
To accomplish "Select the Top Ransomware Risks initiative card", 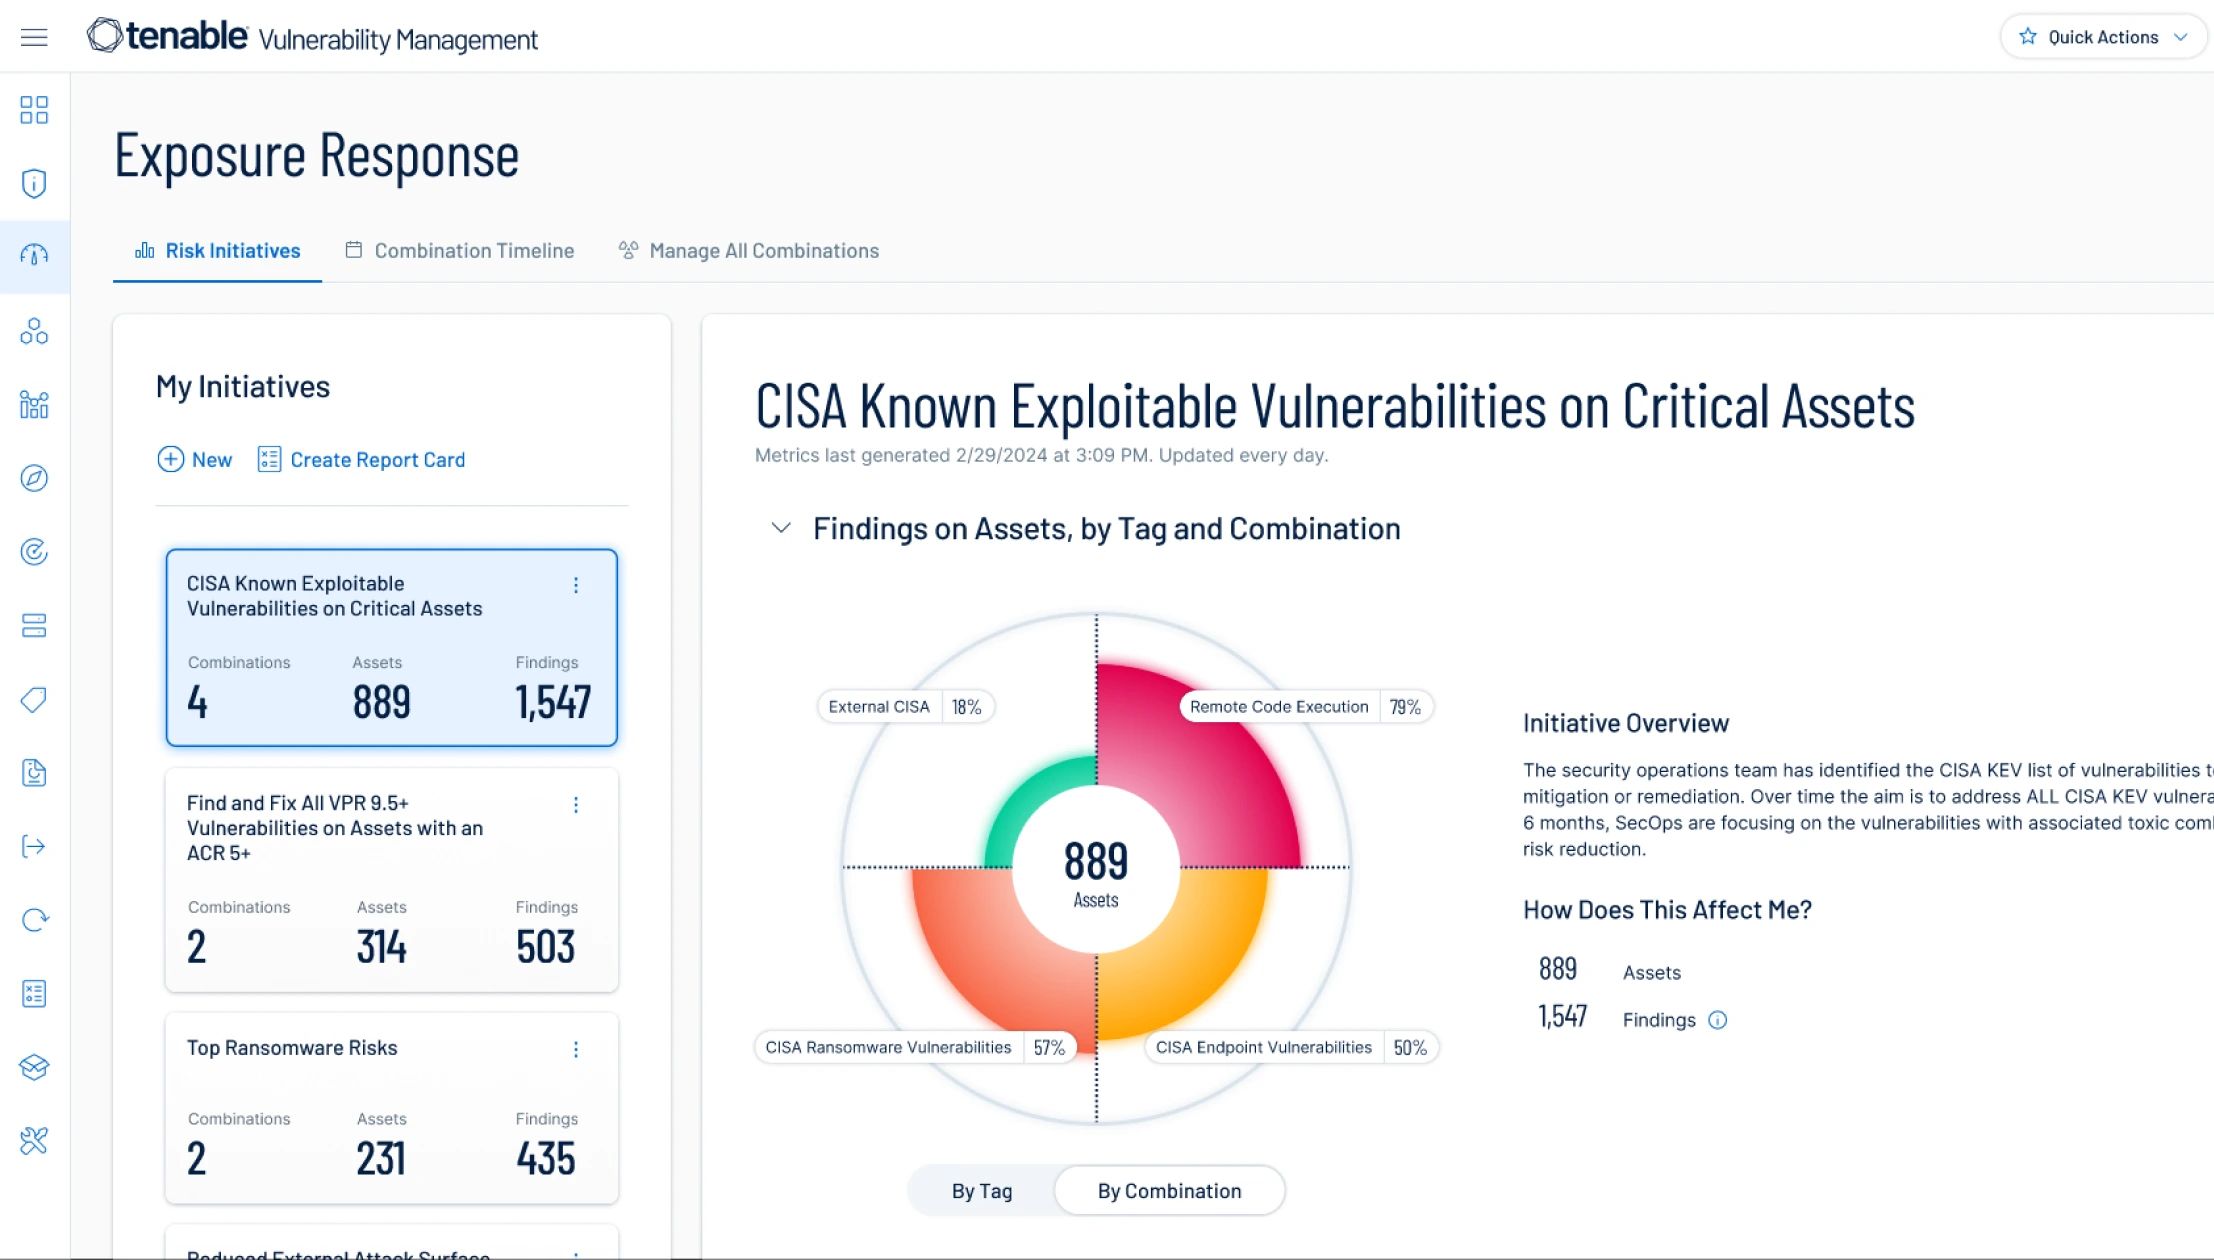I will pos(392,1108).
